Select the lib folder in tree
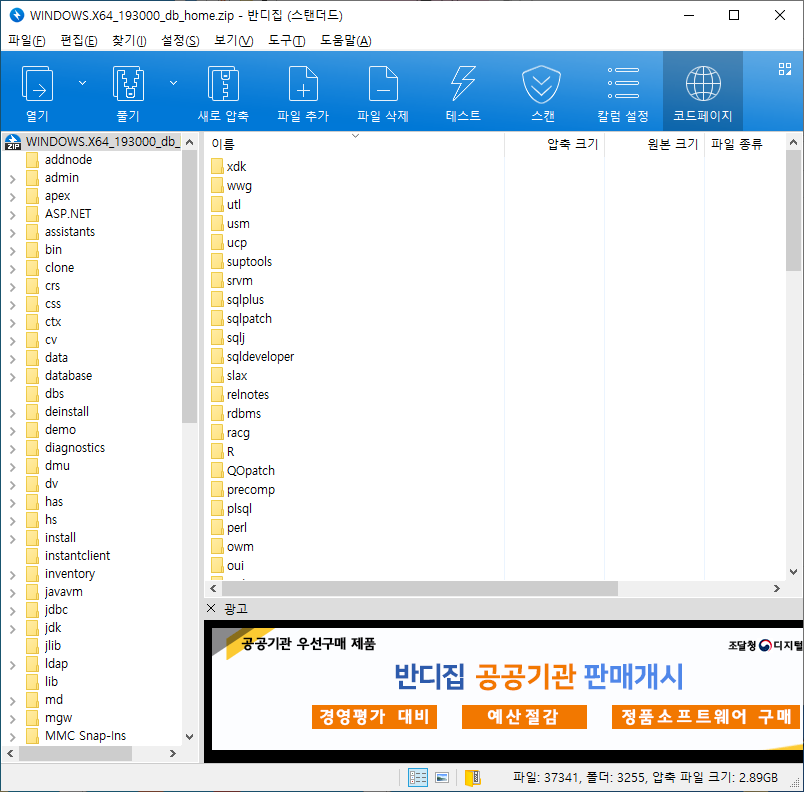804x792 pixels. 51,681
